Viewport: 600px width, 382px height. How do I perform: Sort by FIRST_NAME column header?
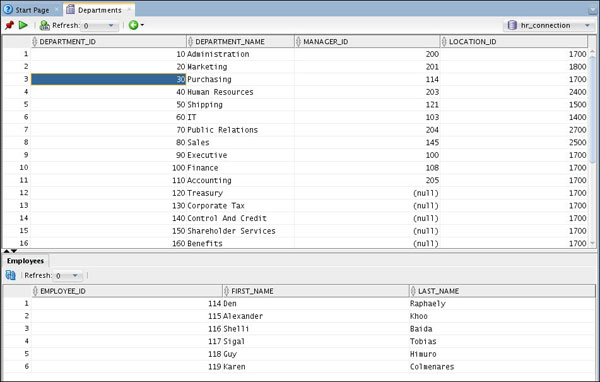(316, 291)
